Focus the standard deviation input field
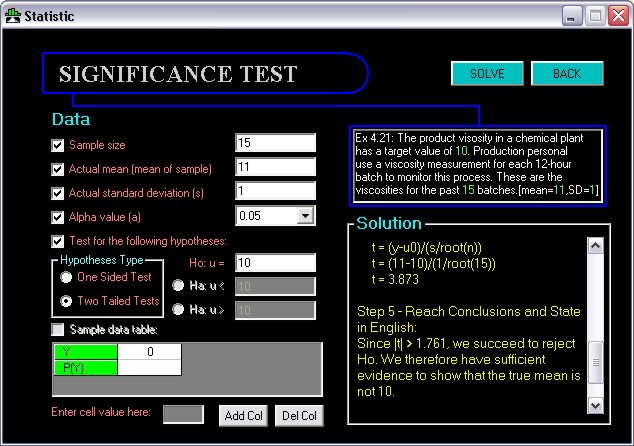This screenshot has width=634, height=446. click(x=275, y=190)
